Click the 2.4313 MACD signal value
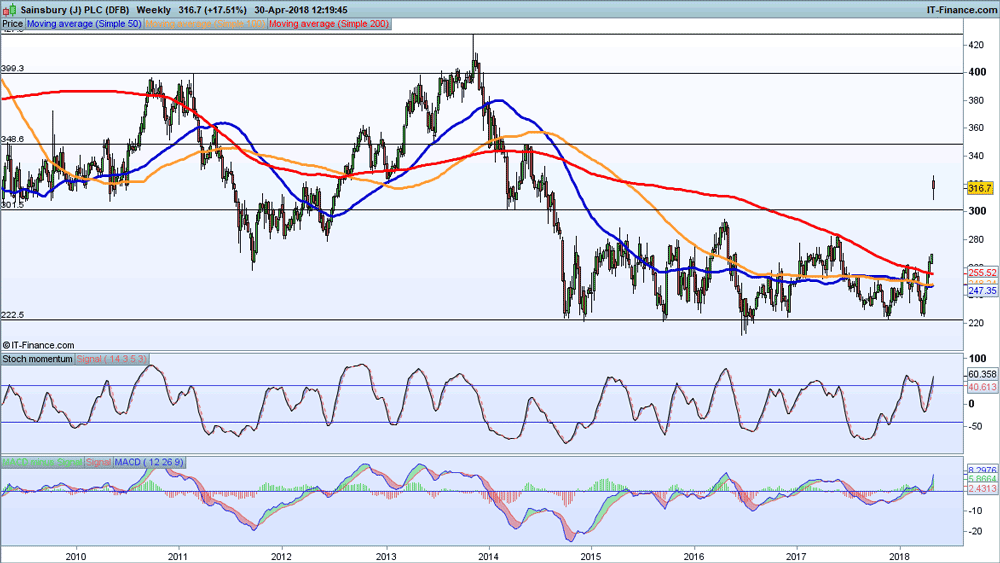The image size is (1000, 563). (982, 488)
